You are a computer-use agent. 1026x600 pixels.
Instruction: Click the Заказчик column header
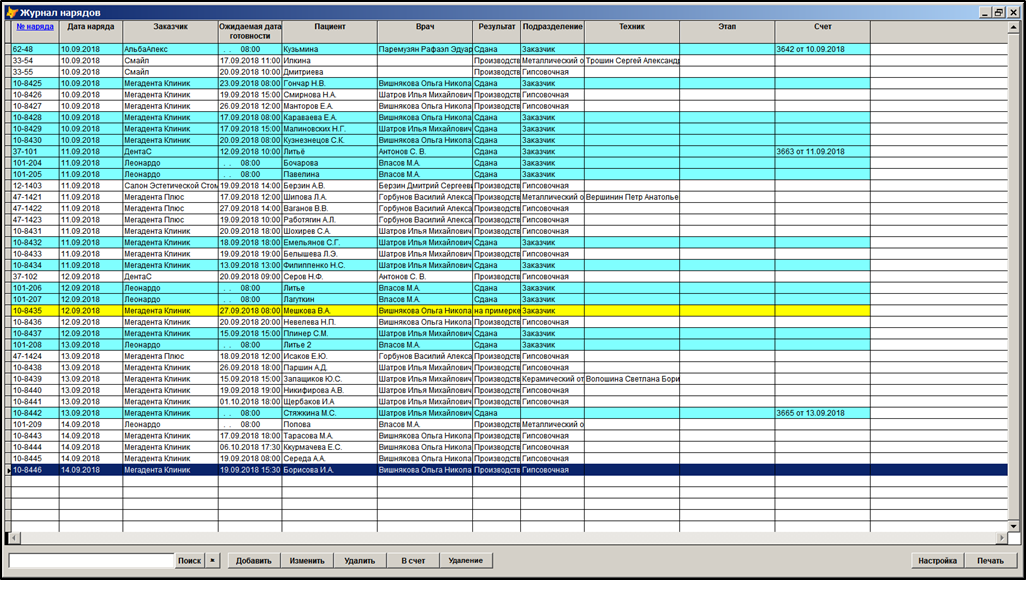tap(170, 27)
